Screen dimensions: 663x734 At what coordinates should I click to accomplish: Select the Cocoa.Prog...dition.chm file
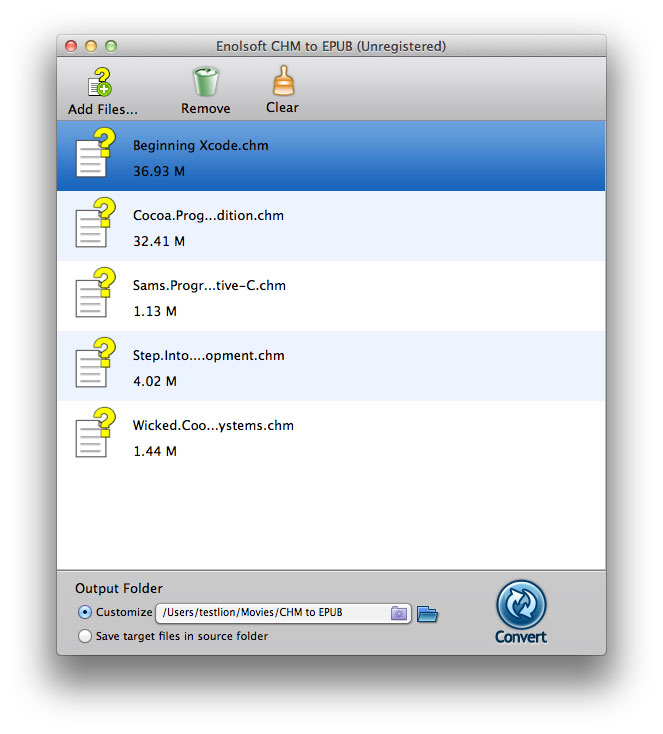(331, 226)
